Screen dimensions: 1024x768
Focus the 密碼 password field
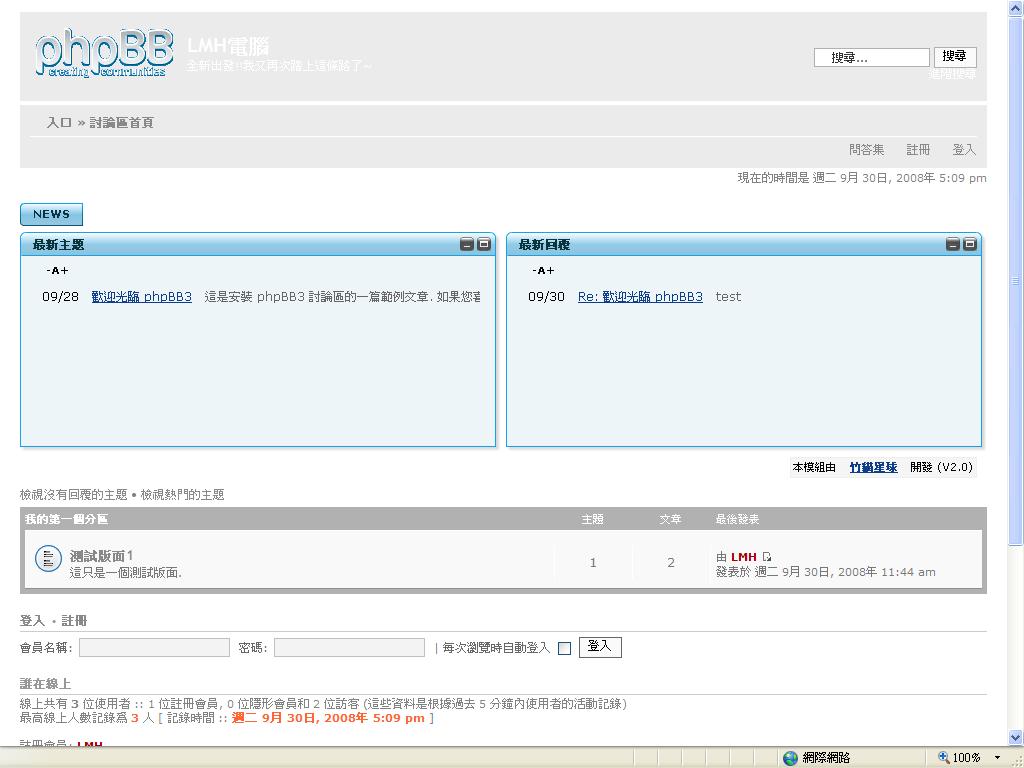point(349,647)
